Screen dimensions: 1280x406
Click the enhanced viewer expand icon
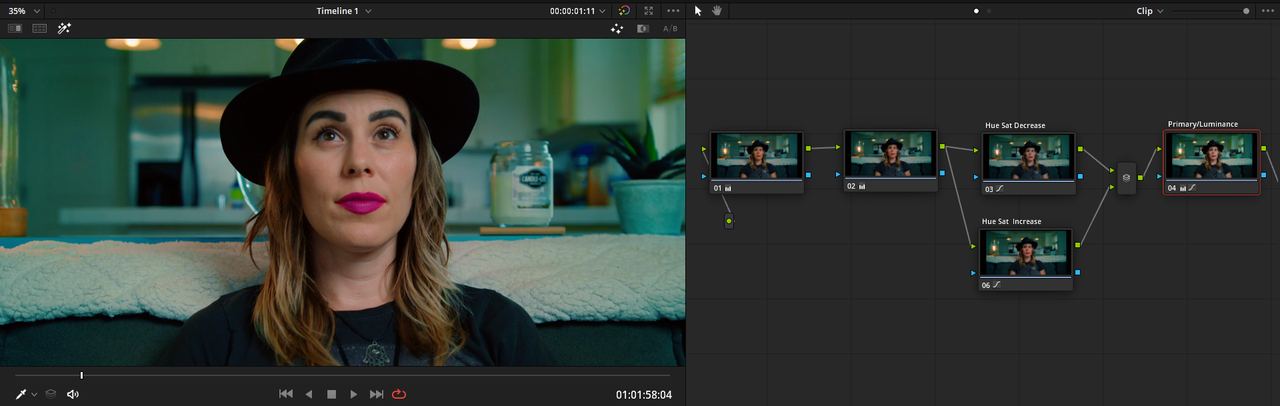[x=648, y=10]
